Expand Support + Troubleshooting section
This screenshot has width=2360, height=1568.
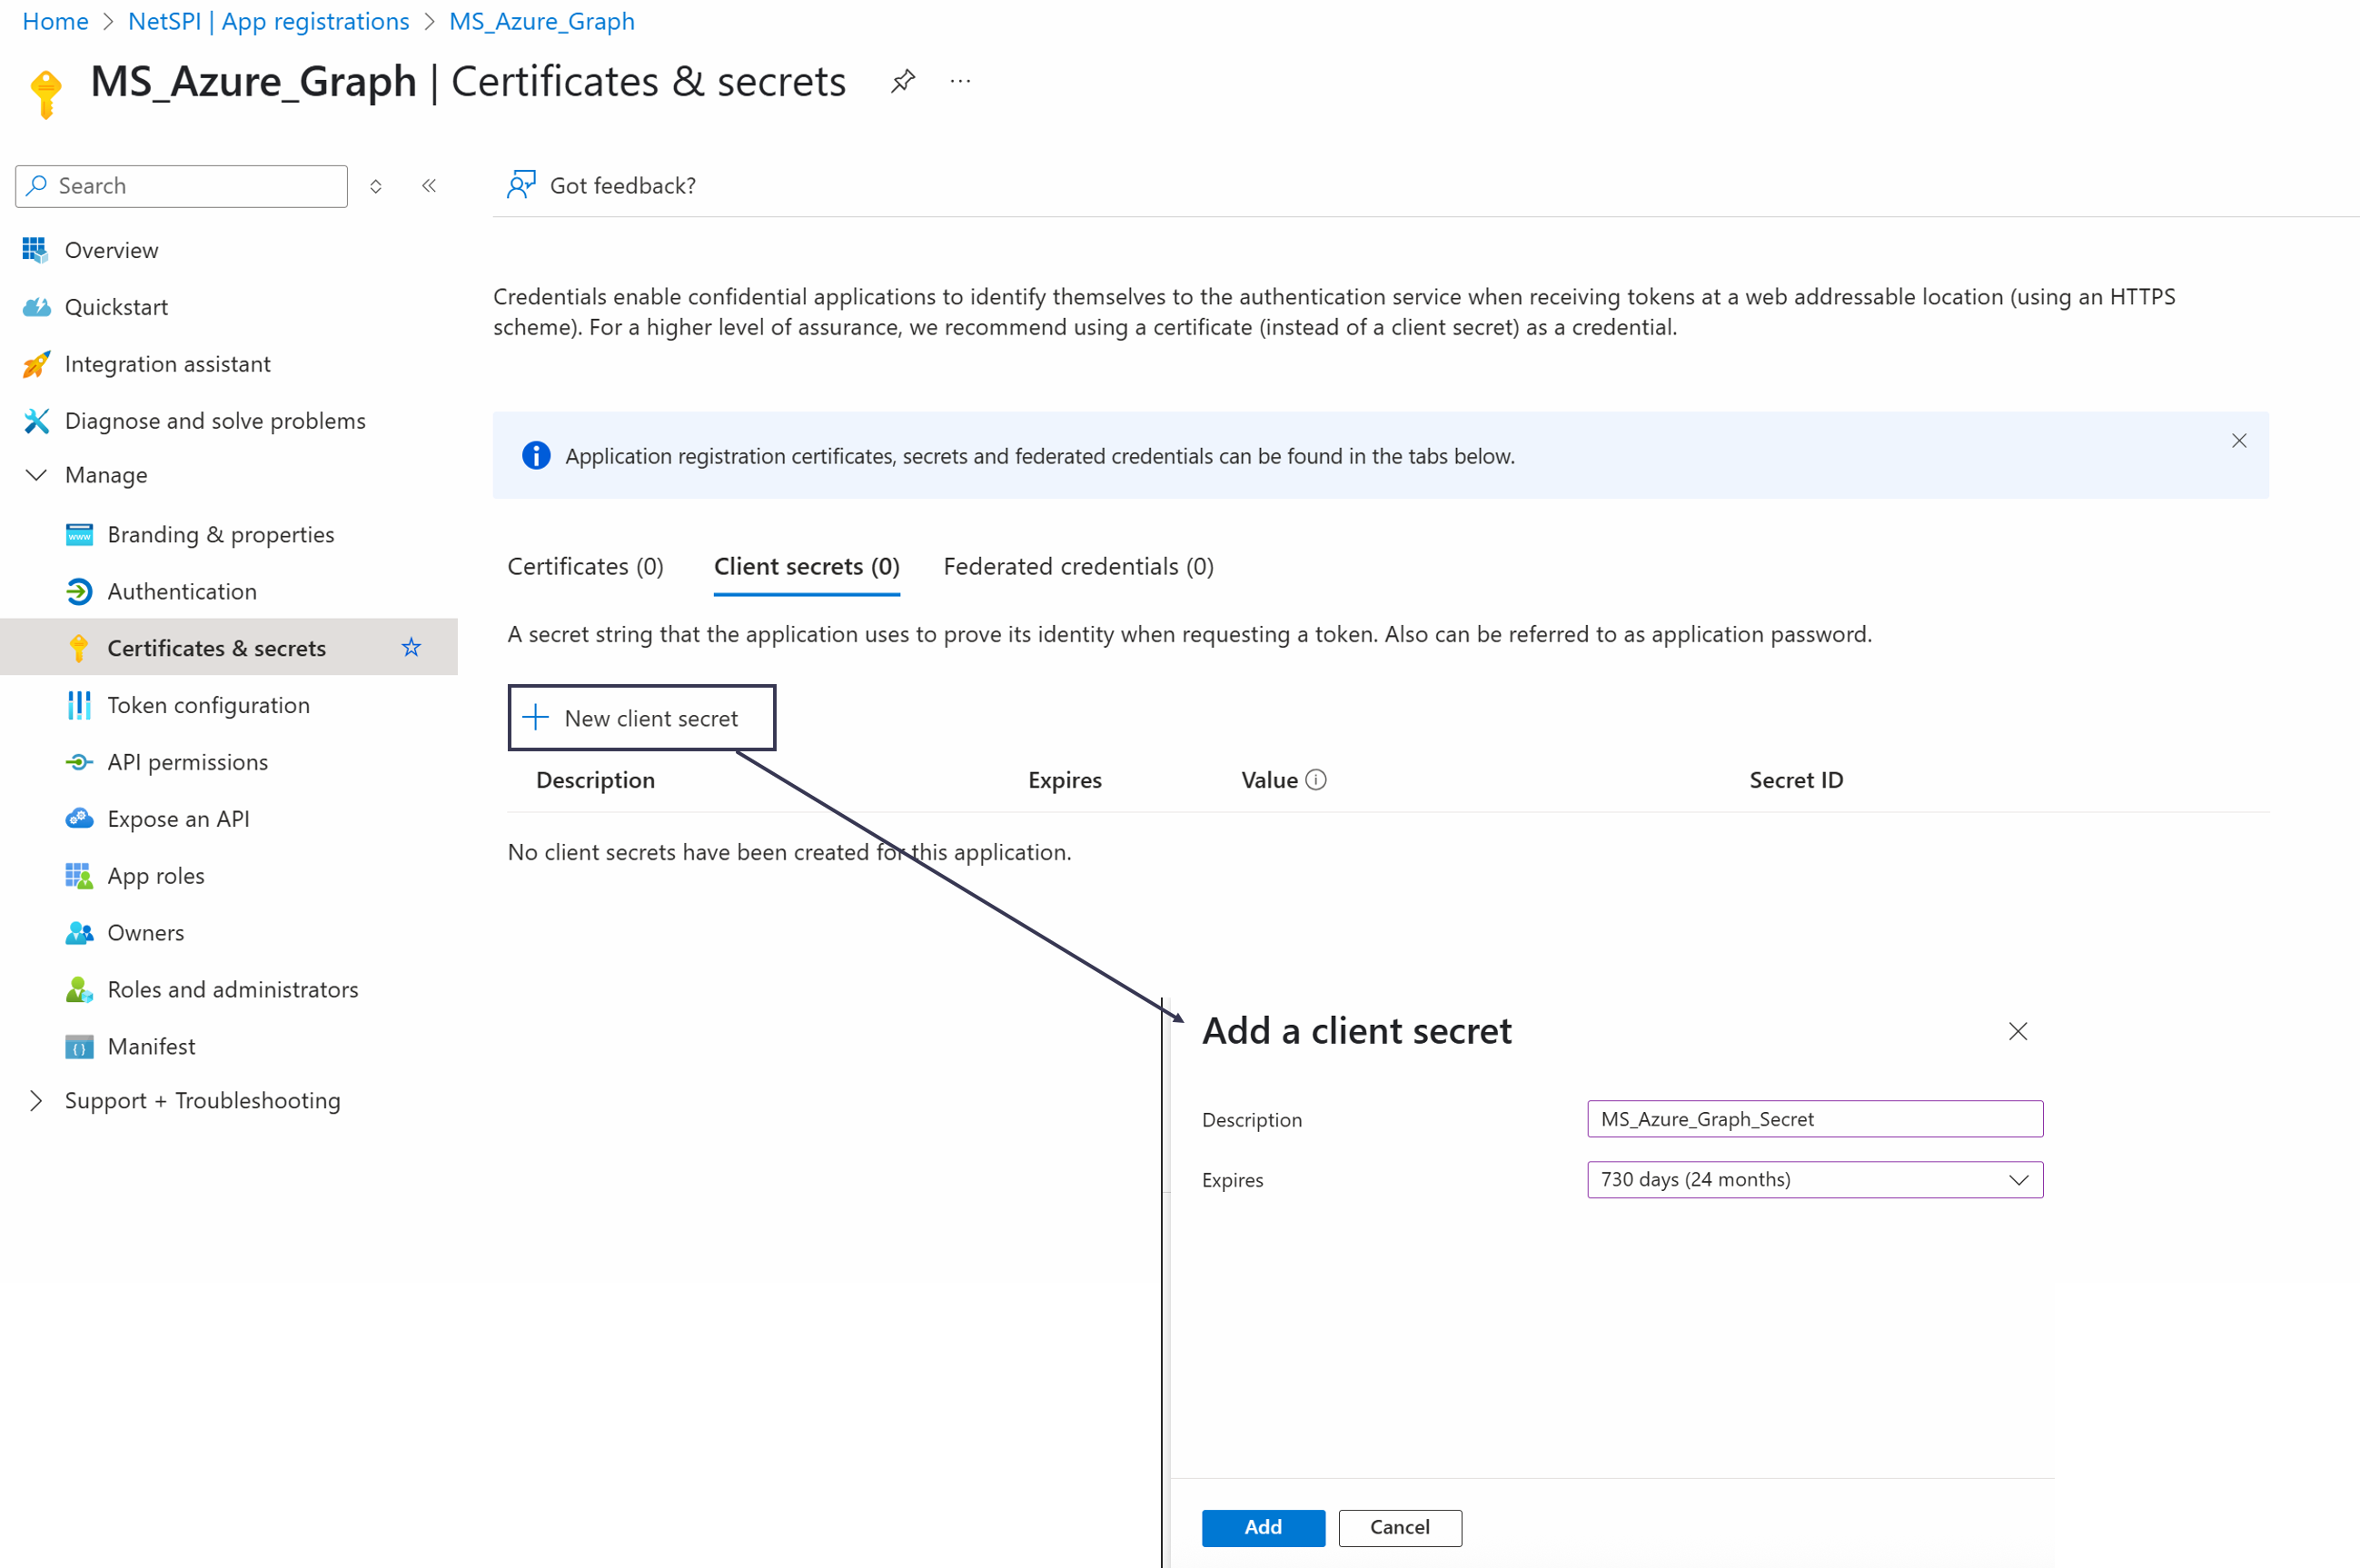(x=36, y=1101)
